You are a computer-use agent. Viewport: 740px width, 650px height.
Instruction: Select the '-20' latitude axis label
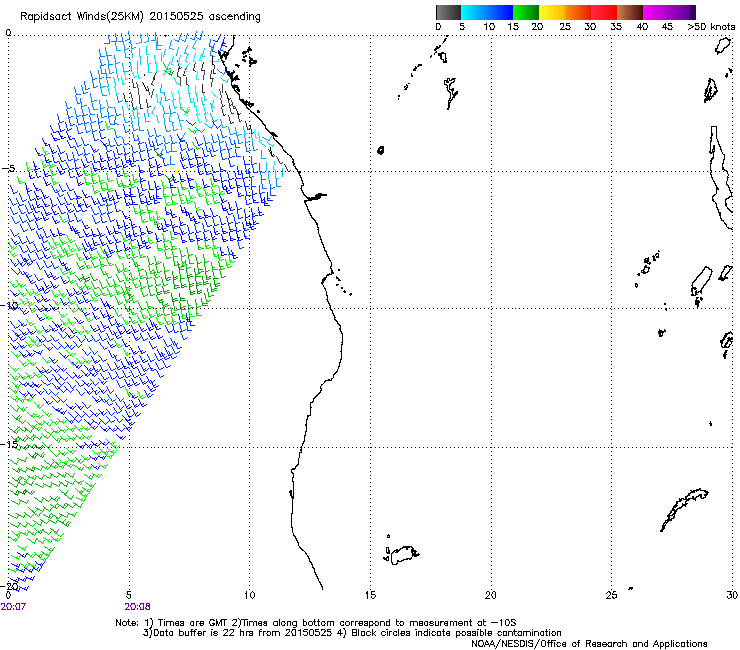(x=10, y=586)
